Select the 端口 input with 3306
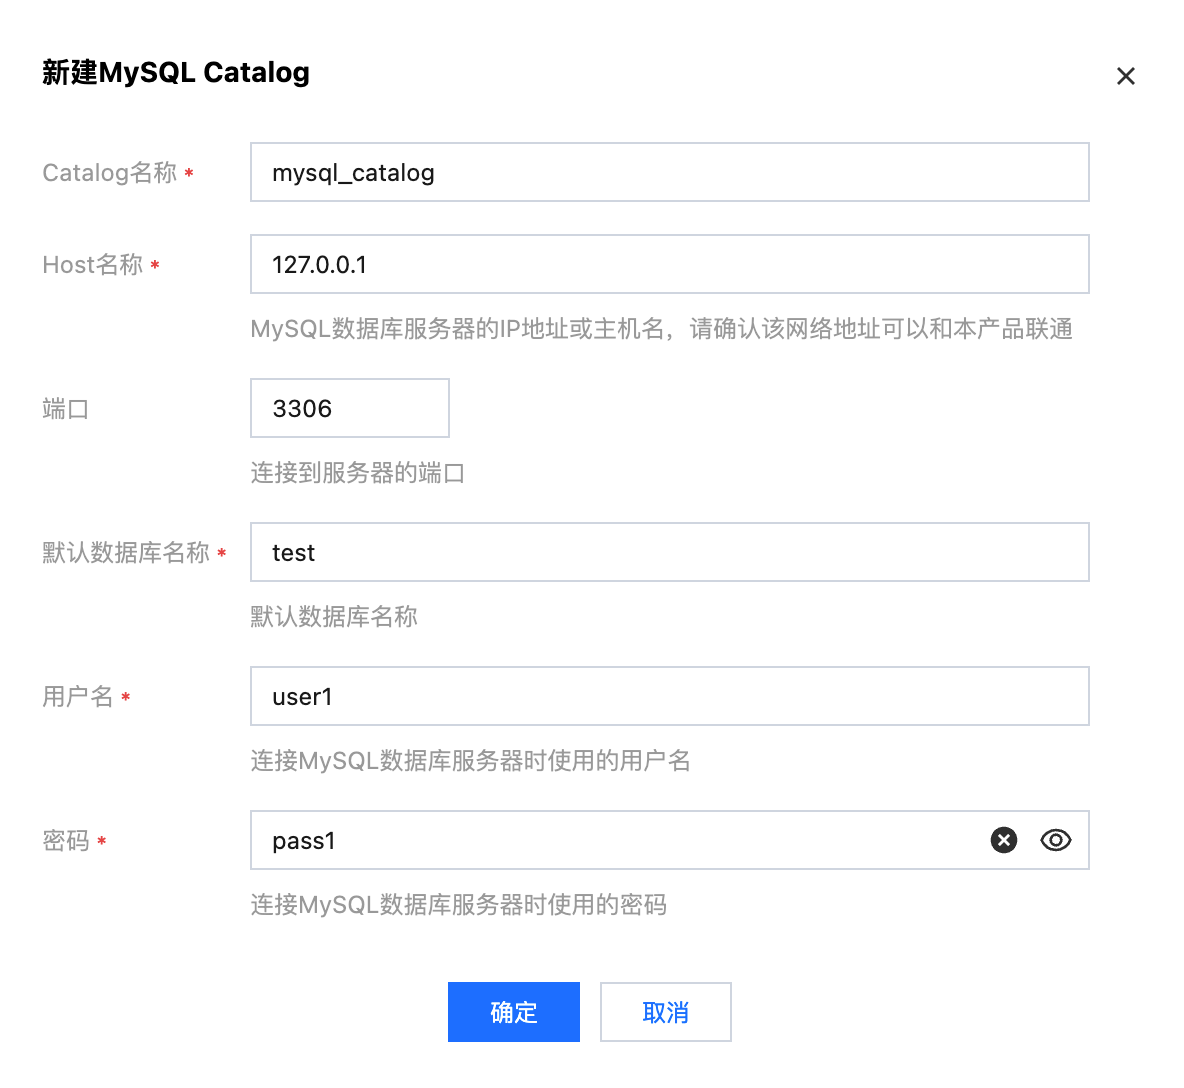Screen dimensions: 1184x1088 [349, 408]
